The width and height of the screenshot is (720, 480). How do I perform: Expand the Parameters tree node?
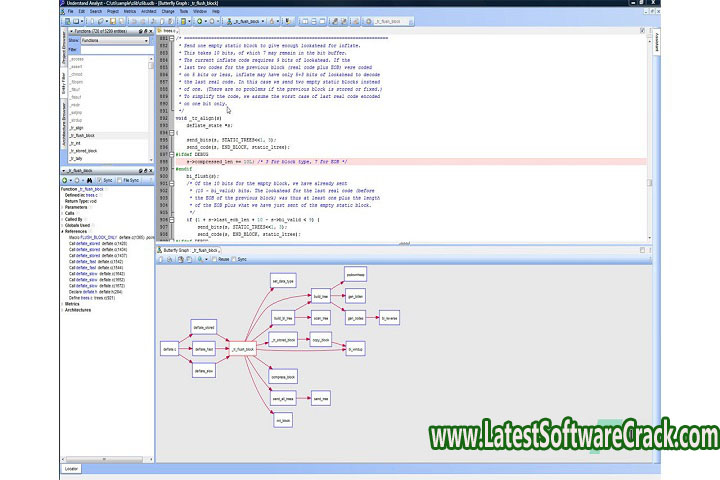(x=62, y=207)
